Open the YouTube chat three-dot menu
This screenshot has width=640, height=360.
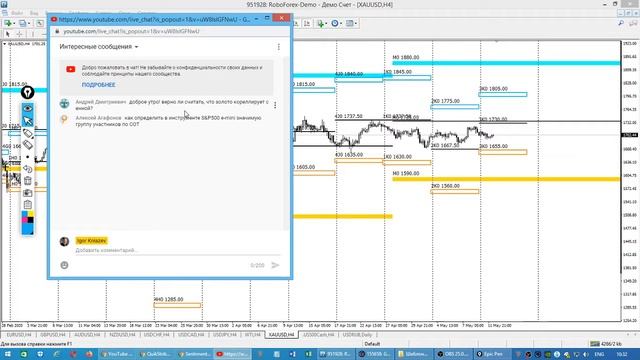point(279,47)
